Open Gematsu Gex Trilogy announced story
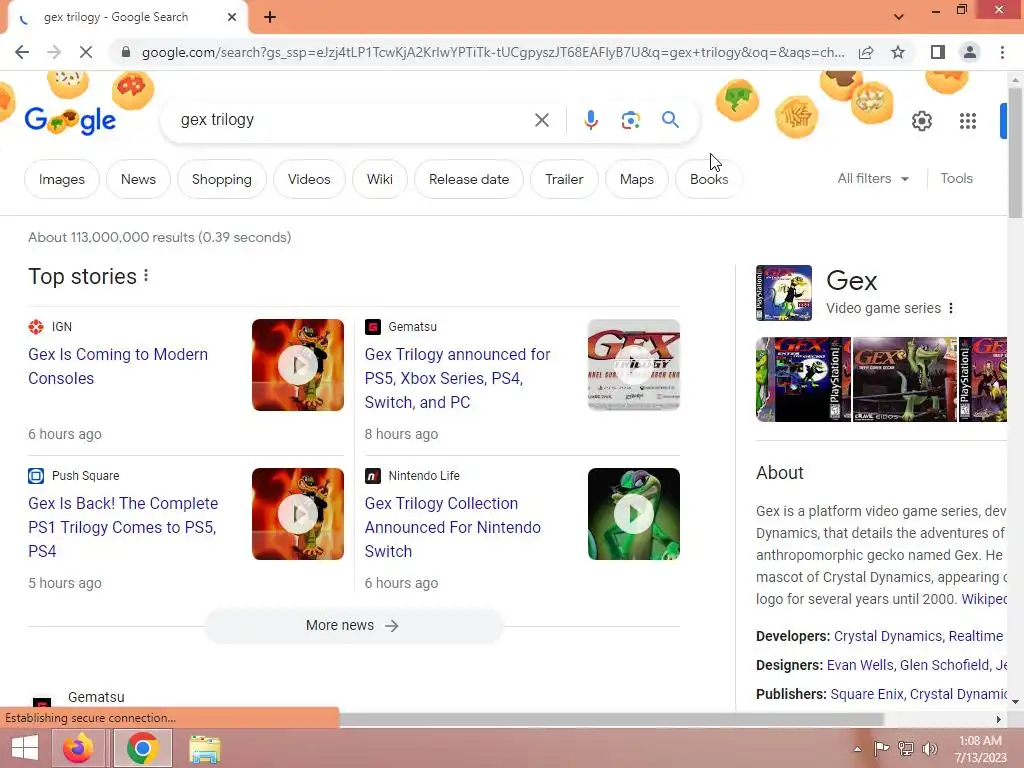Viewport: 1024px width, 768px height. pyautogui.click(x=457, y=378)
